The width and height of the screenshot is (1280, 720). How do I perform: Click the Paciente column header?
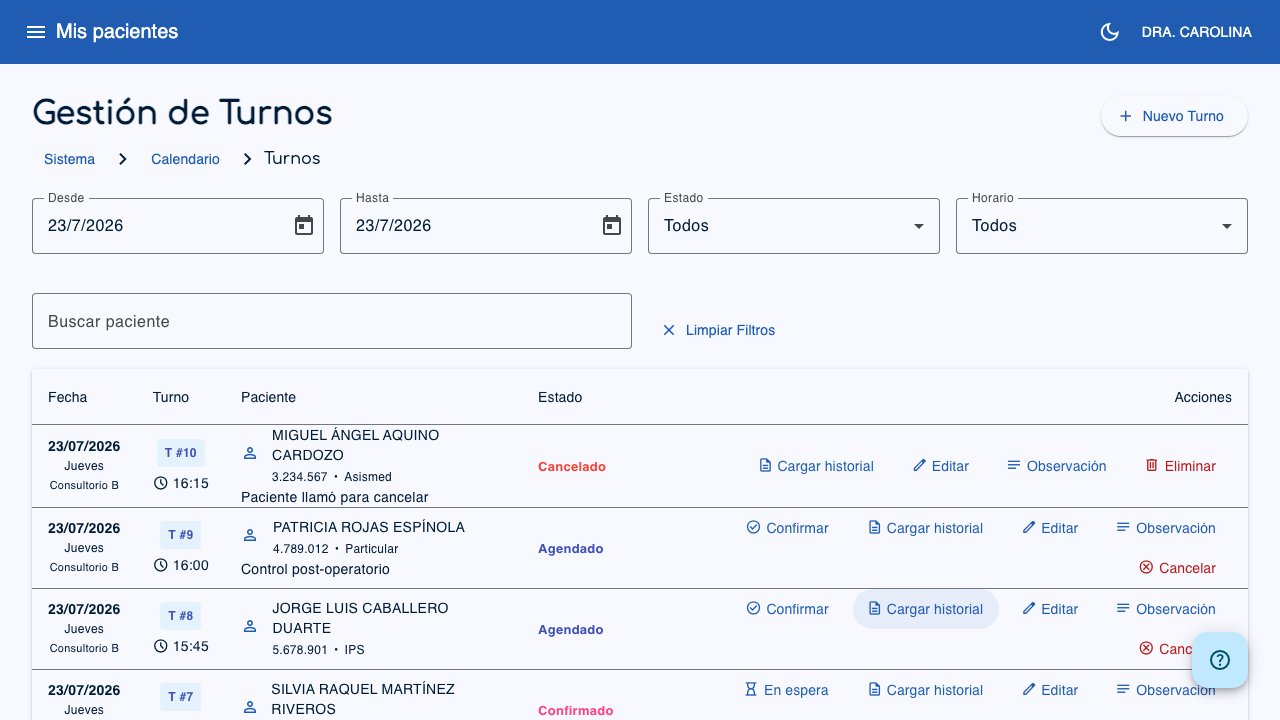268,397
